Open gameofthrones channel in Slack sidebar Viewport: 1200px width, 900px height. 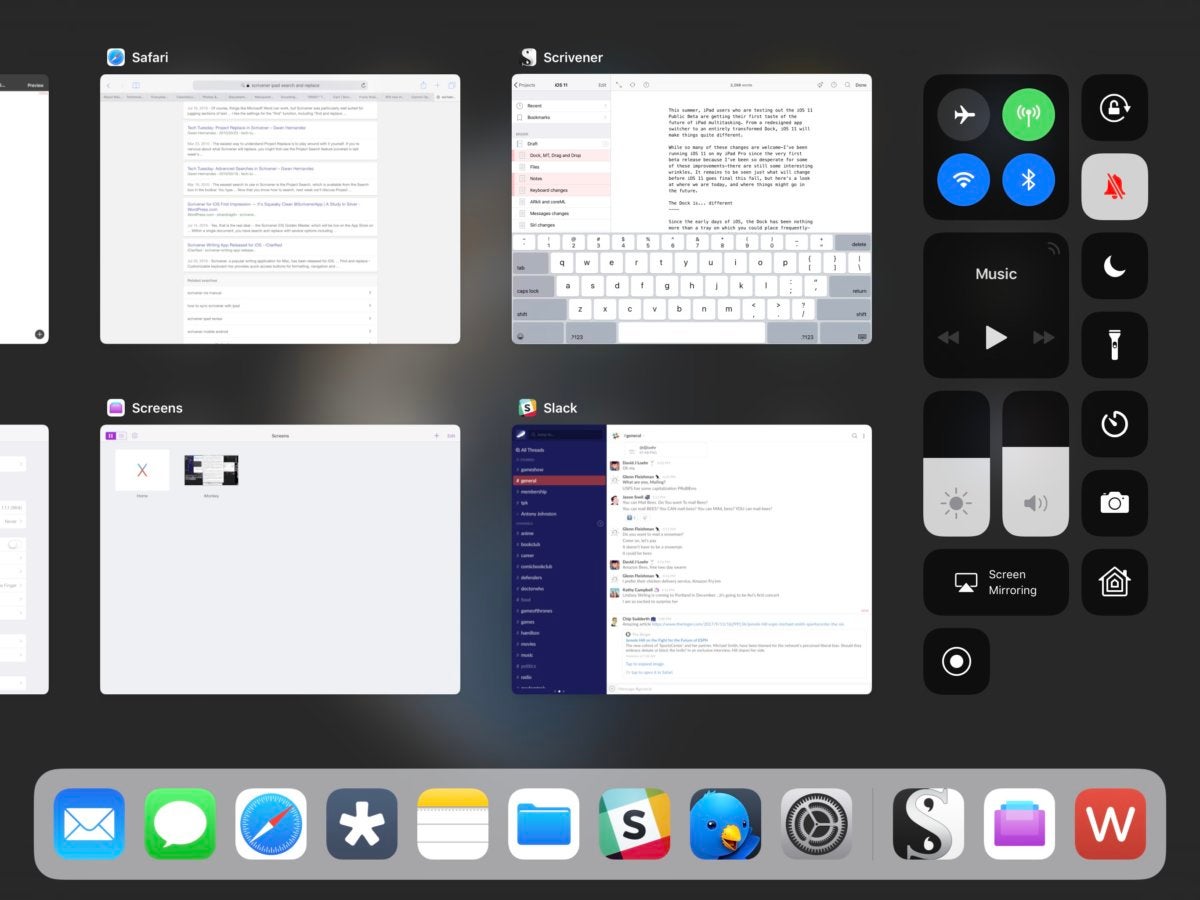coord(559,610)
